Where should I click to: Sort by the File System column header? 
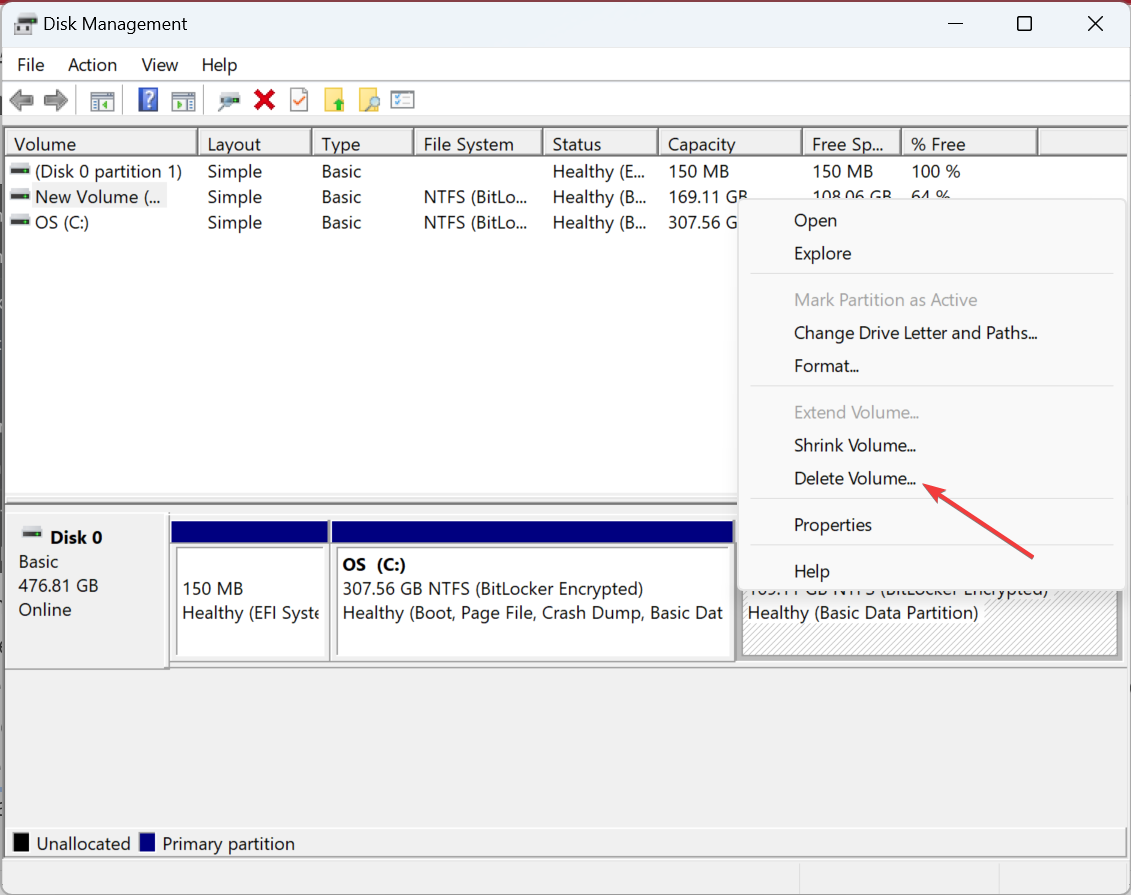[x=478, y=144]
